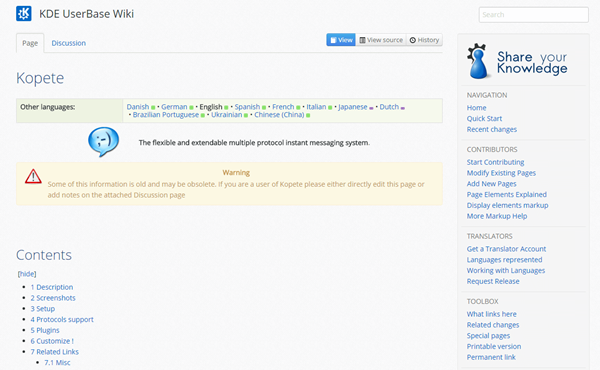
Task: Open Special pages
Action: tap(488, 336)
